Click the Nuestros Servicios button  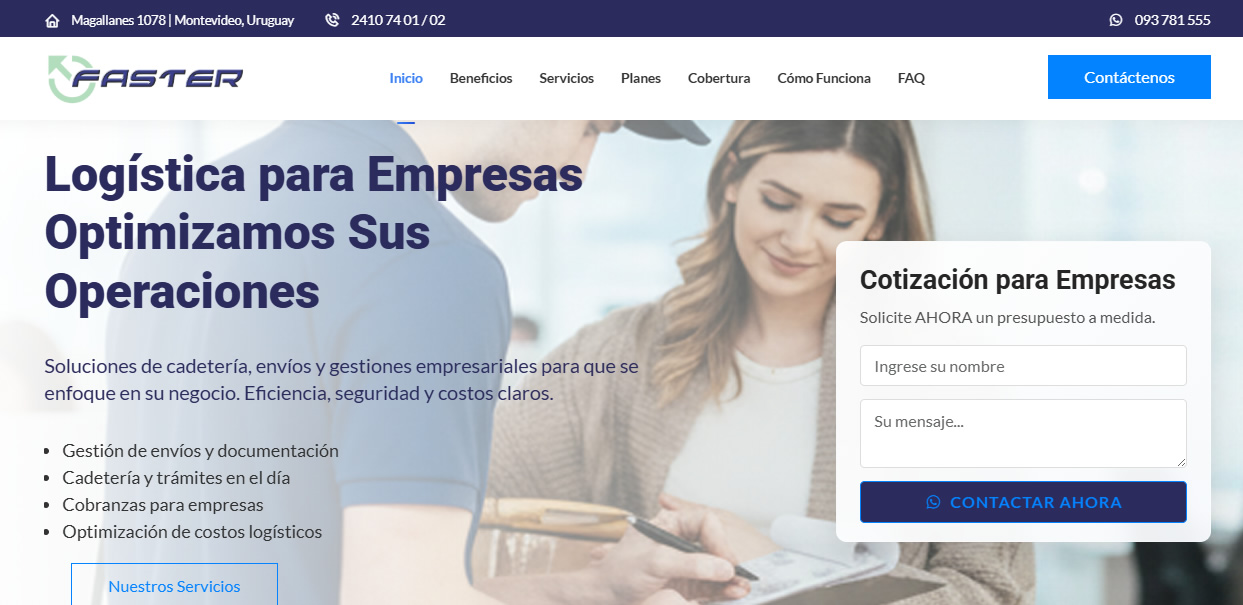174,585
